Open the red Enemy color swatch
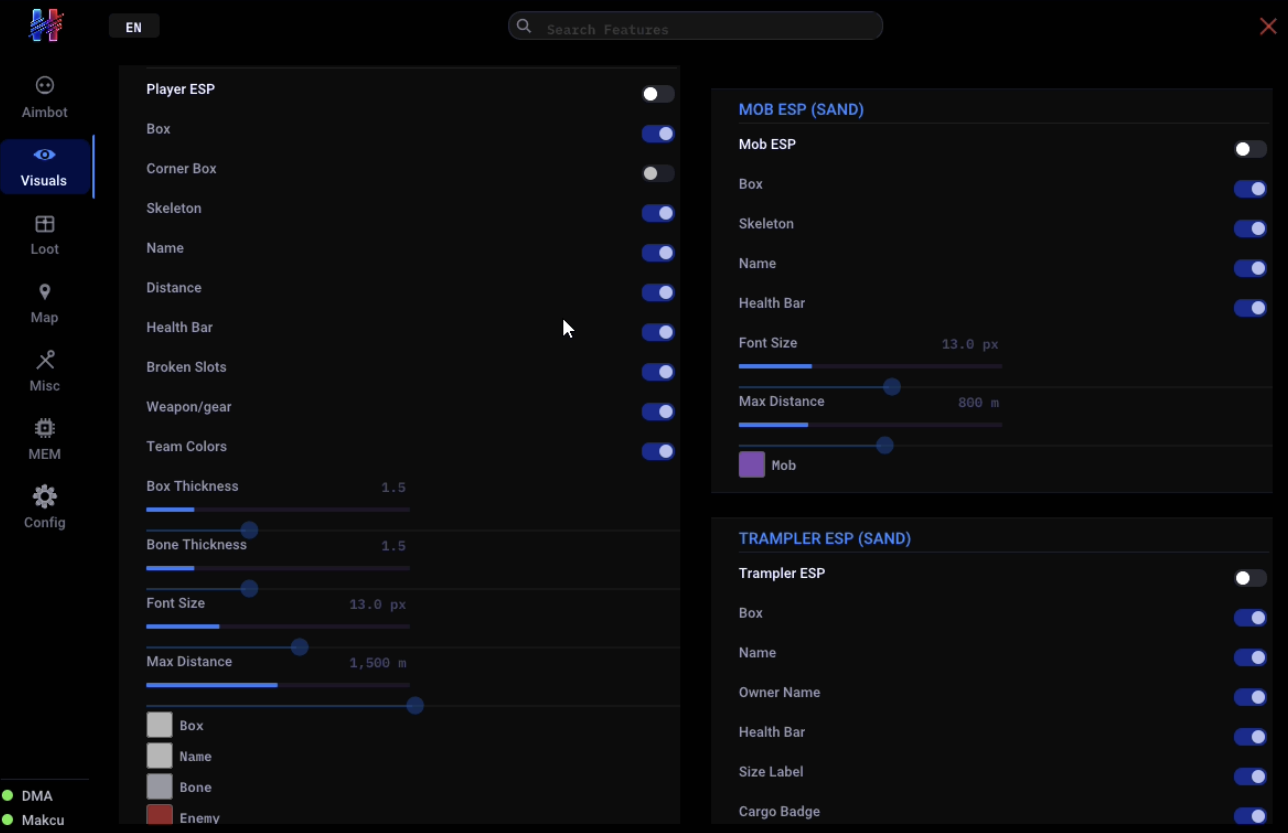The width and height of the screenshot is (1288, 833). point(160,815)
